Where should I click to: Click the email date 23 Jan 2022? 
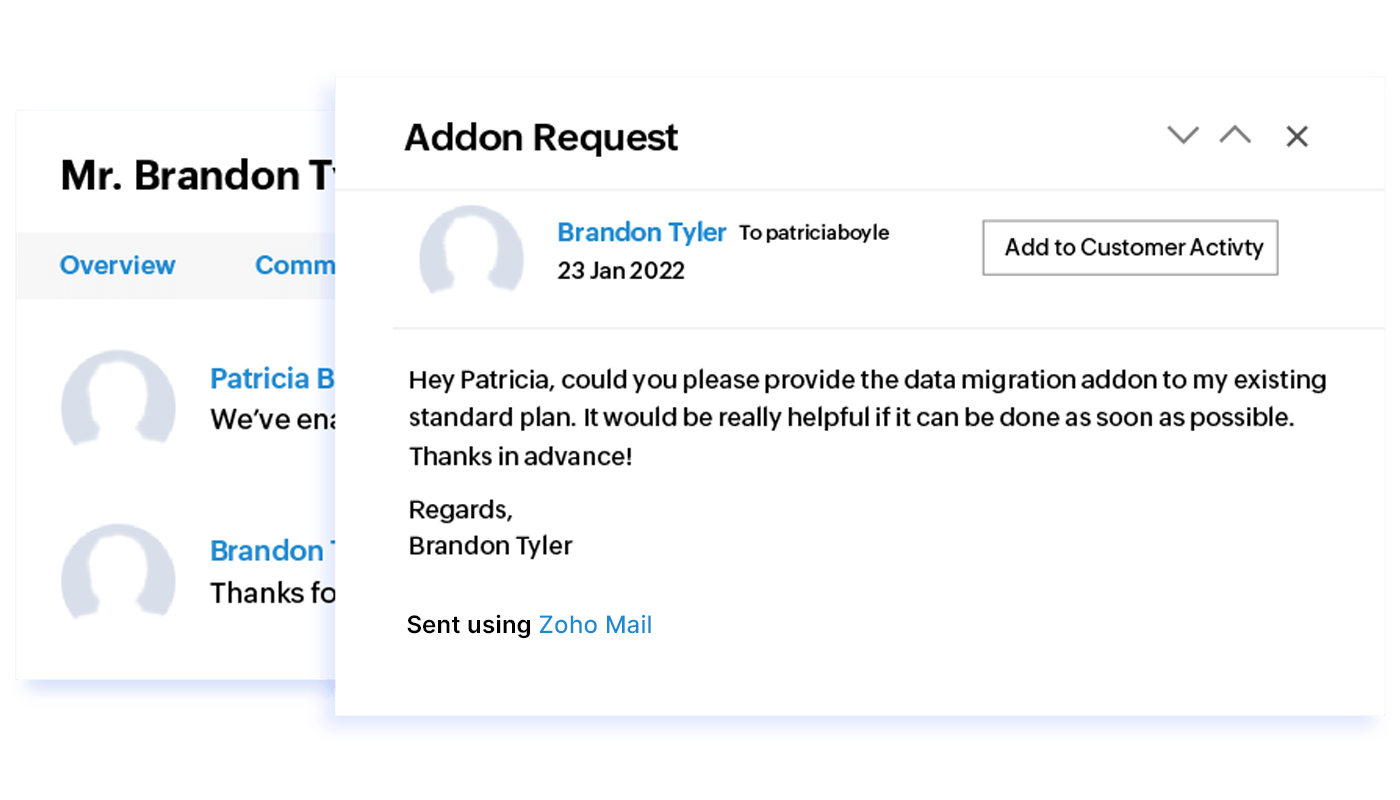tap(621, 271)
